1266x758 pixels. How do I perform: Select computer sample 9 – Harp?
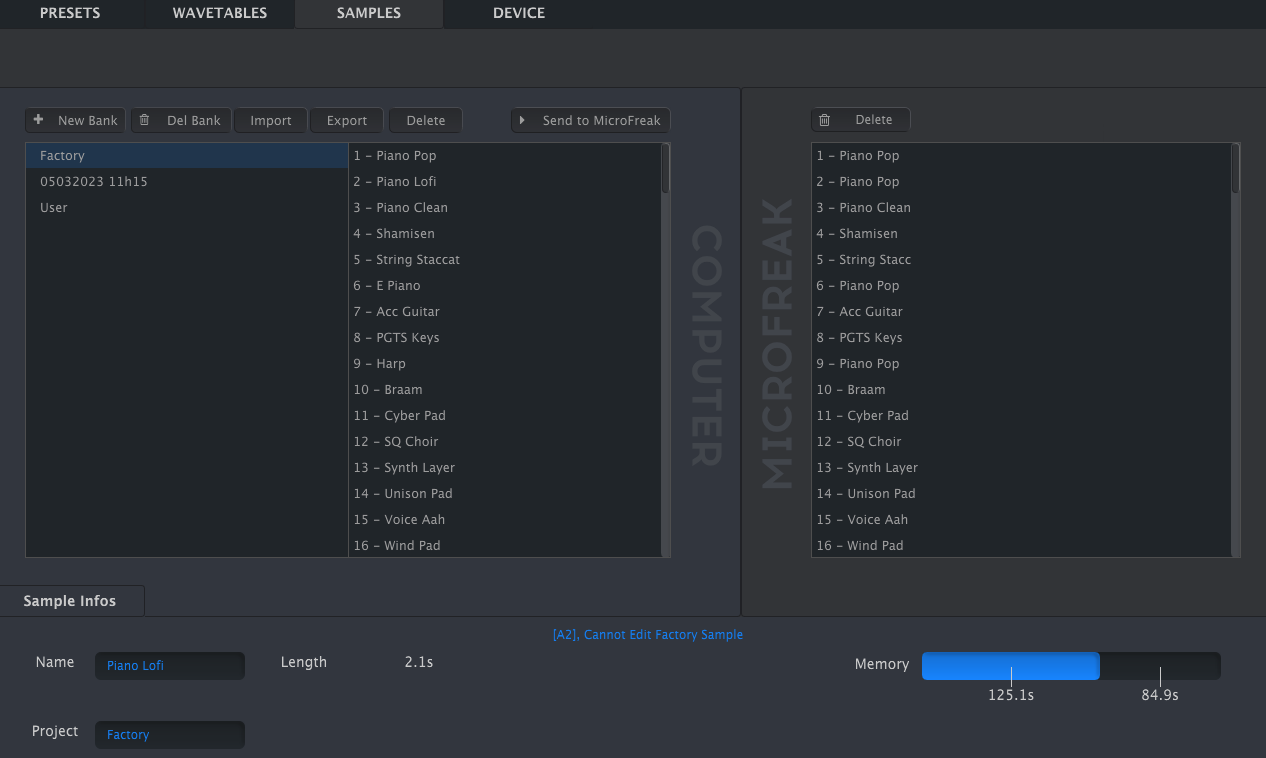tap(504, 363)
